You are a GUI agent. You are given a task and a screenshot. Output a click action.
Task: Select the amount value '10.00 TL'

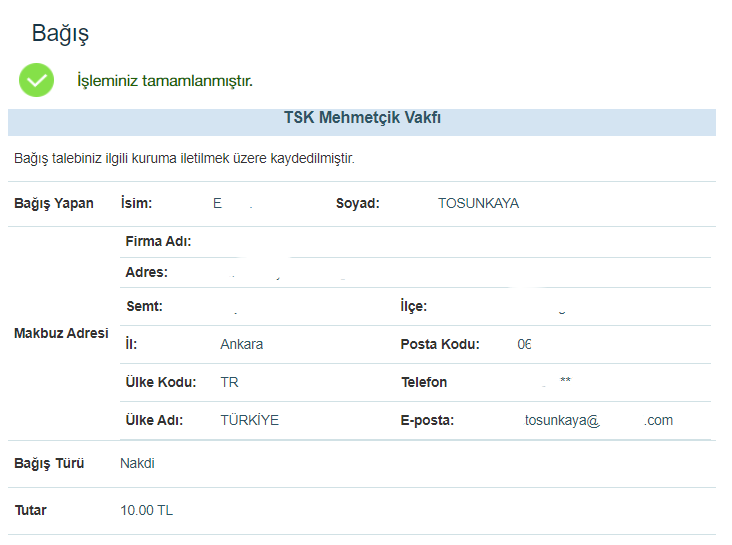[147, 510]
